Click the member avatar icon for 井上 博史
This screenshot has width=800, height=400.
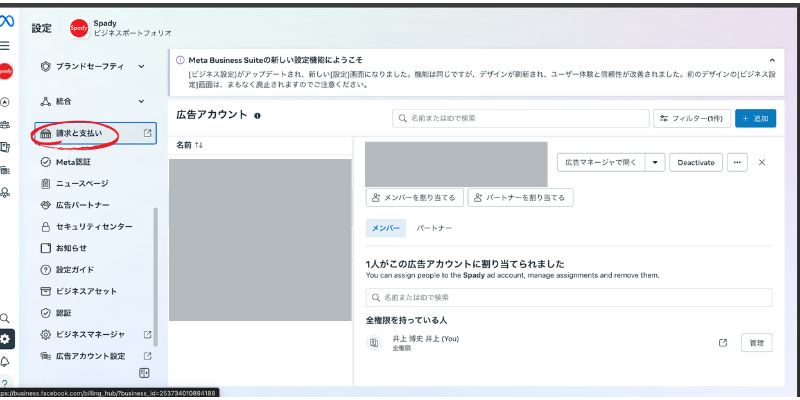(374, 343)
